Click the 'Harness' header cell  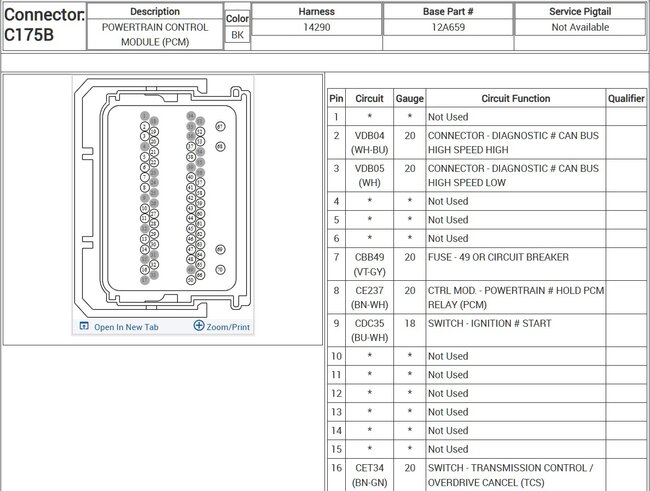[316, 11]
